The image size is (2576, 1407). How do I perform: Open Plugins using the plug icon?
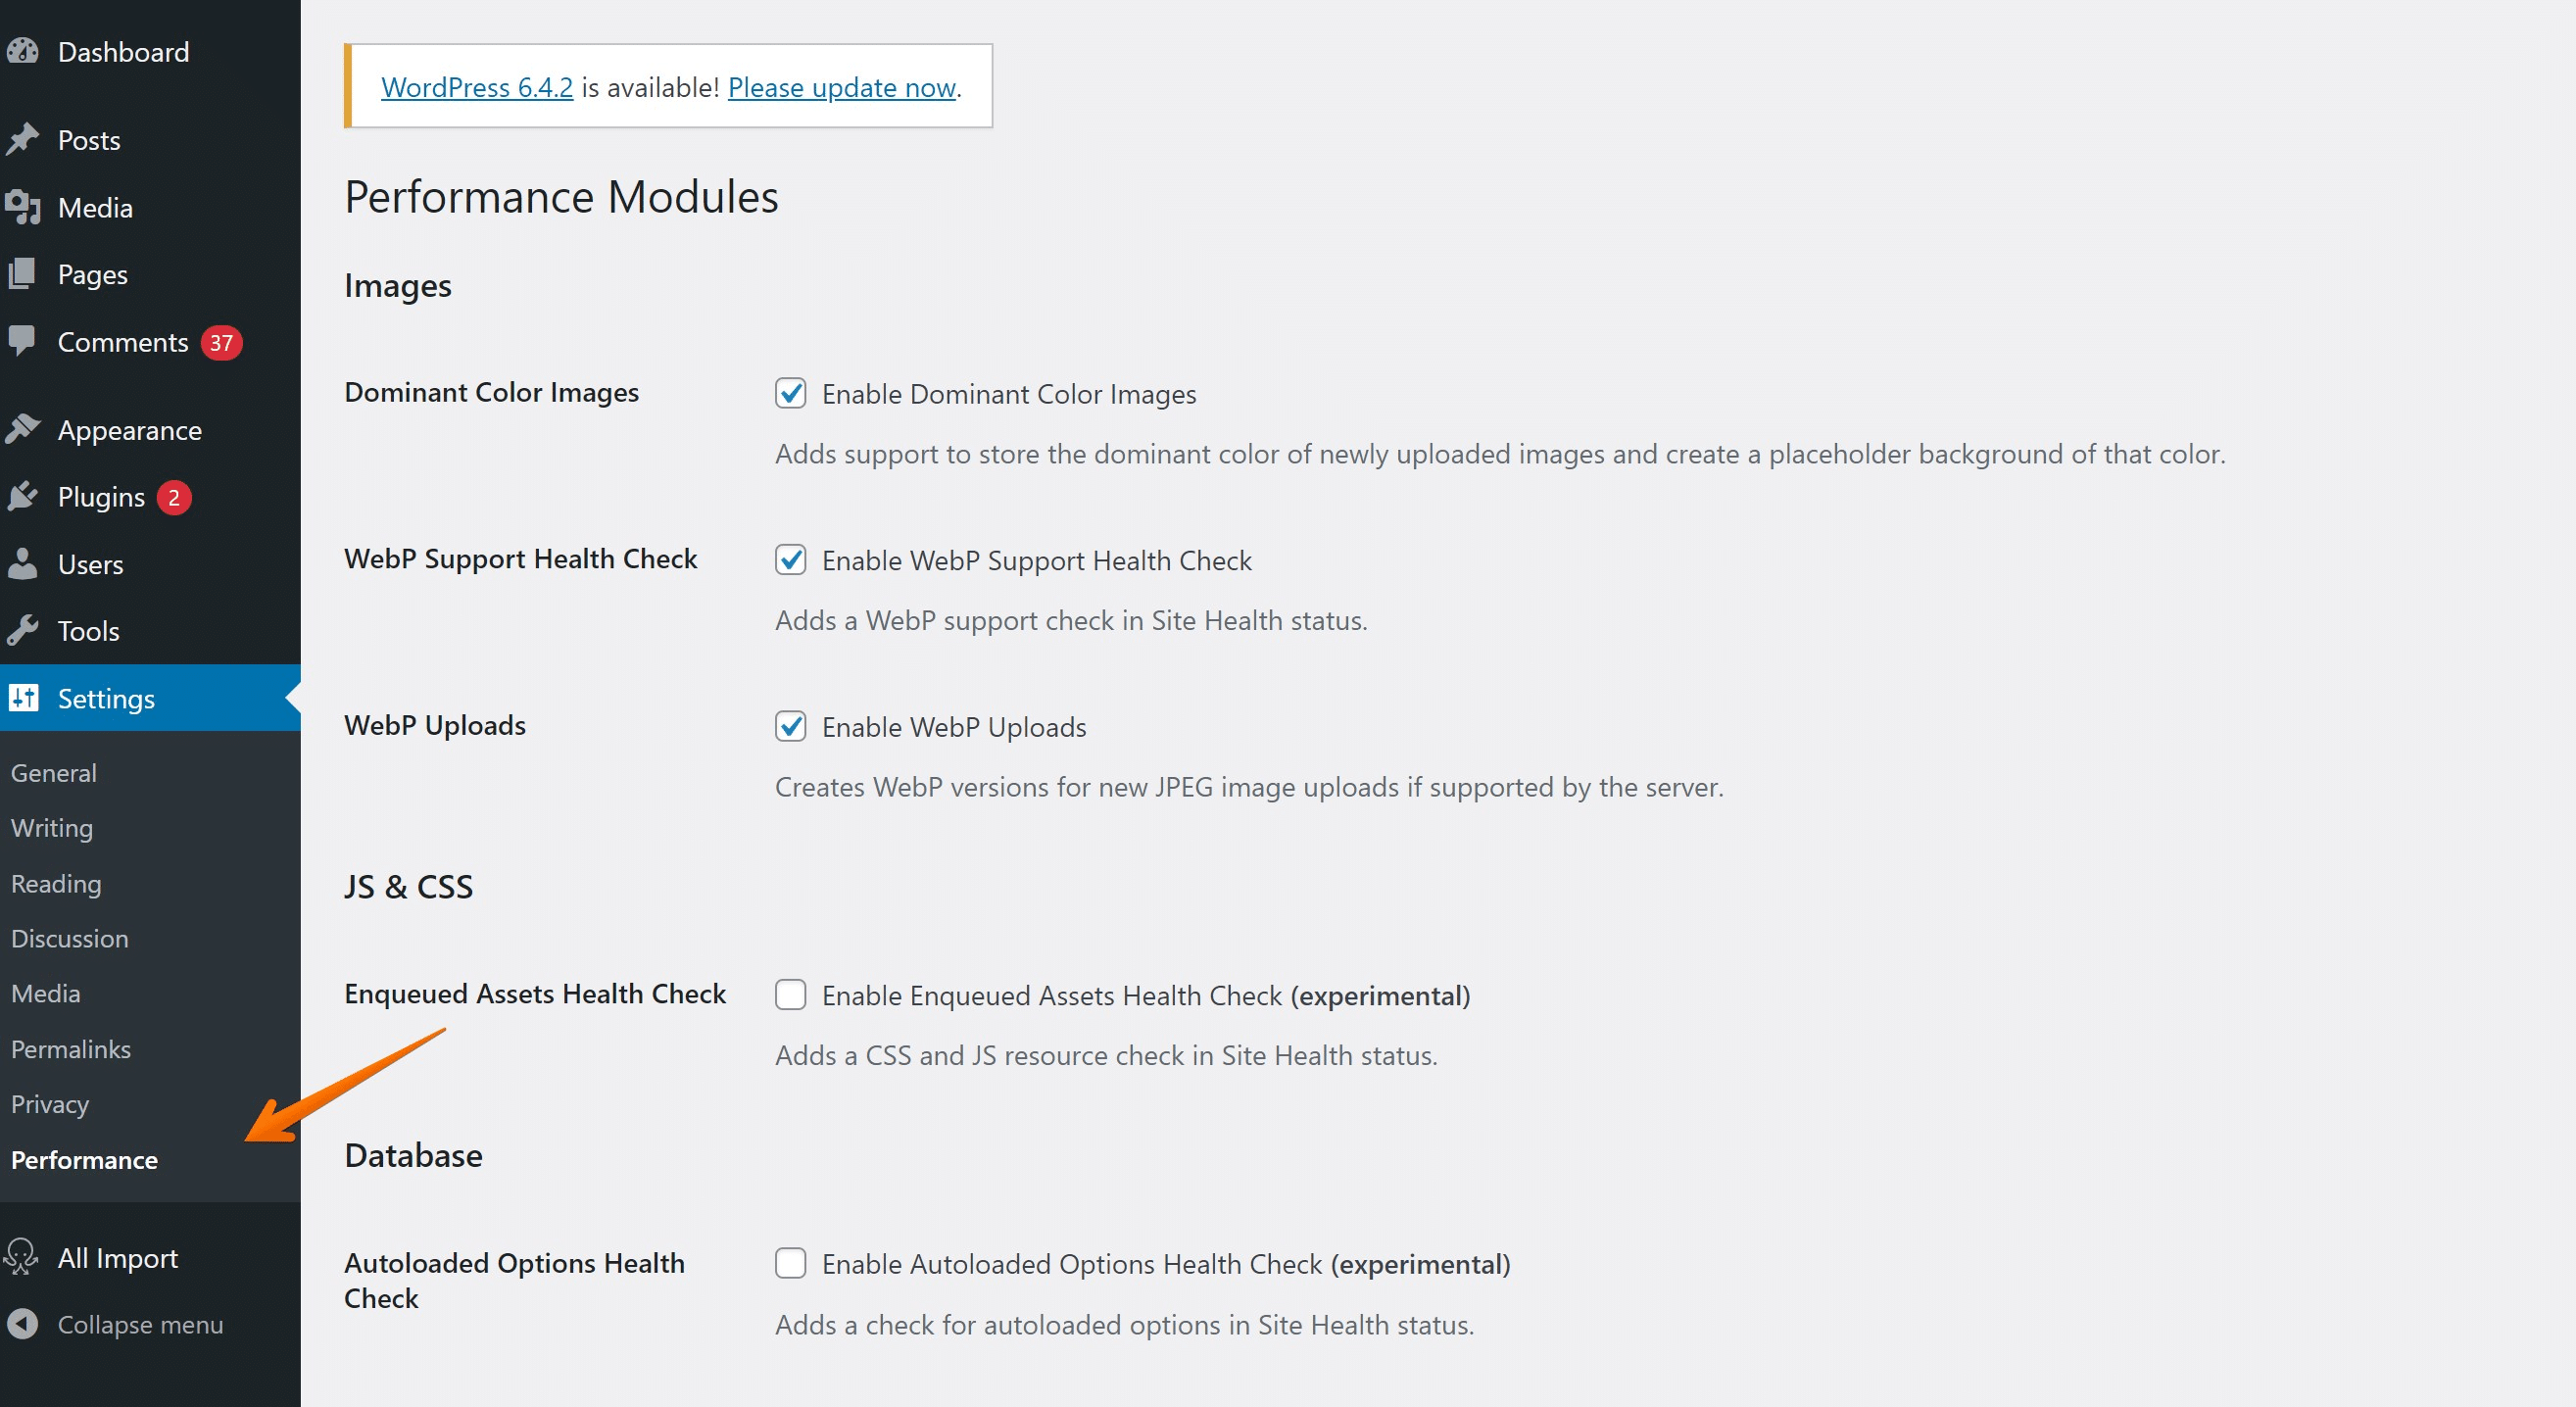[24, 496]
